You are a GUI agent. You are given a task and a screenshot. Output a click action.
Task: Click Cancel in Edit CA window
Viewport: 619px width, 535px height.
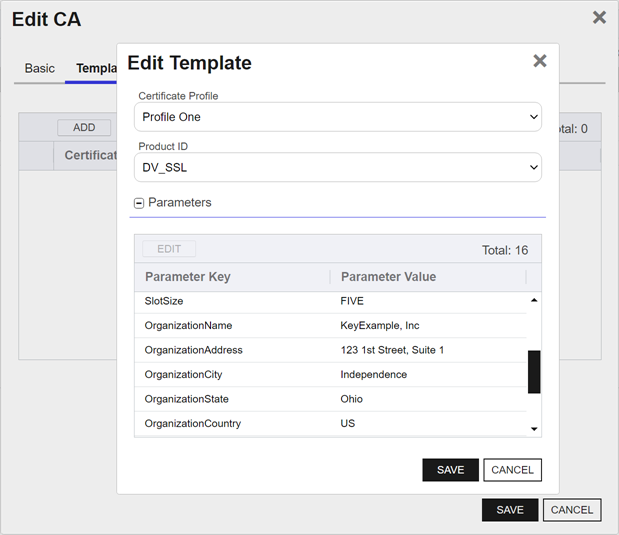pyautogui.click(x=571, y=510)
